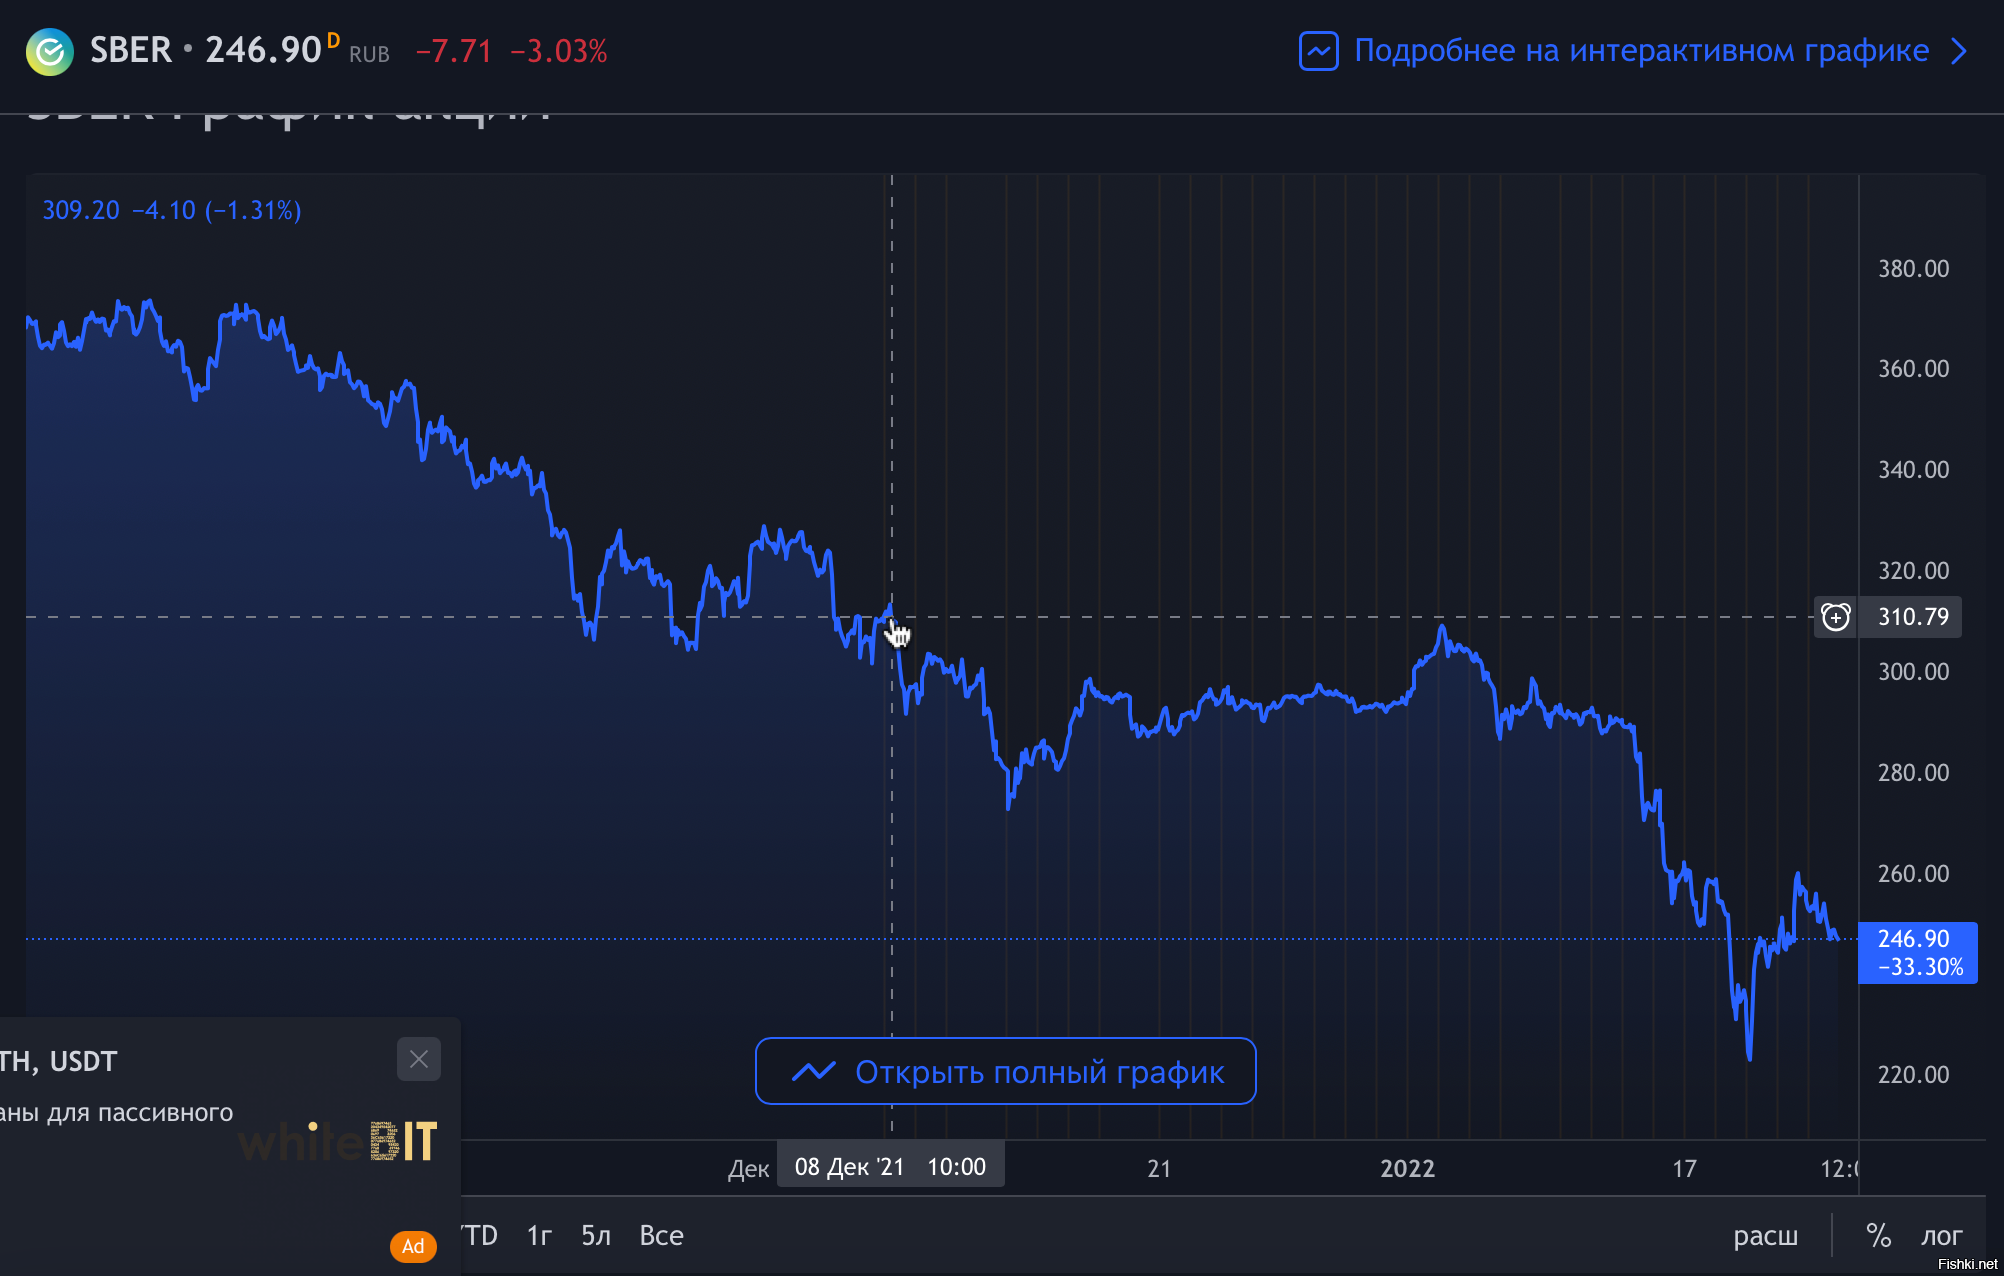The image size is (2004, 1276).
Task: Select the YTD time range
Action: (x=479, y=1236)
